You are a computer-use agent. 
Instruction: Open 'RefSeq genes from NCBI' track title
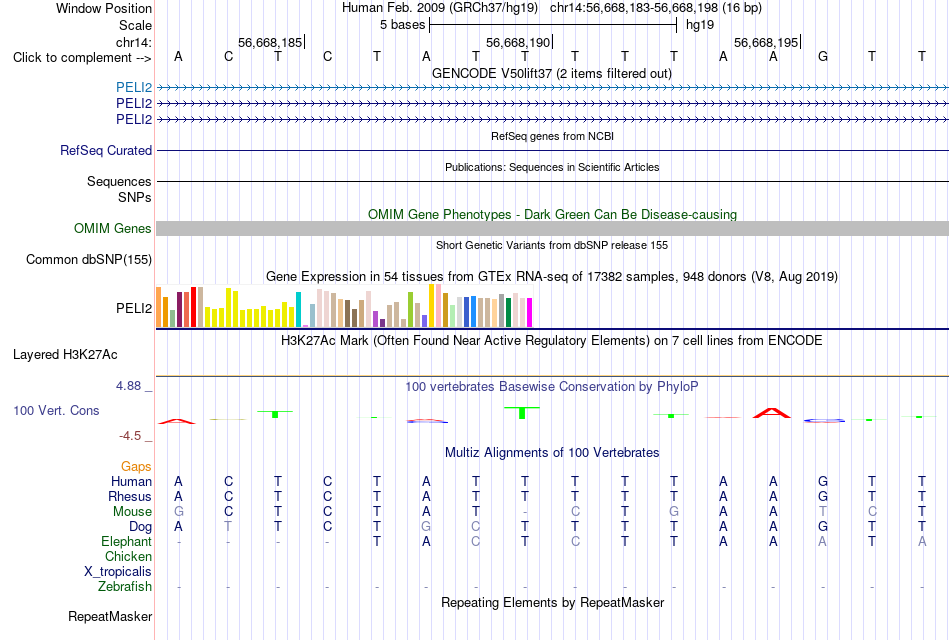(x=552, y=136)
